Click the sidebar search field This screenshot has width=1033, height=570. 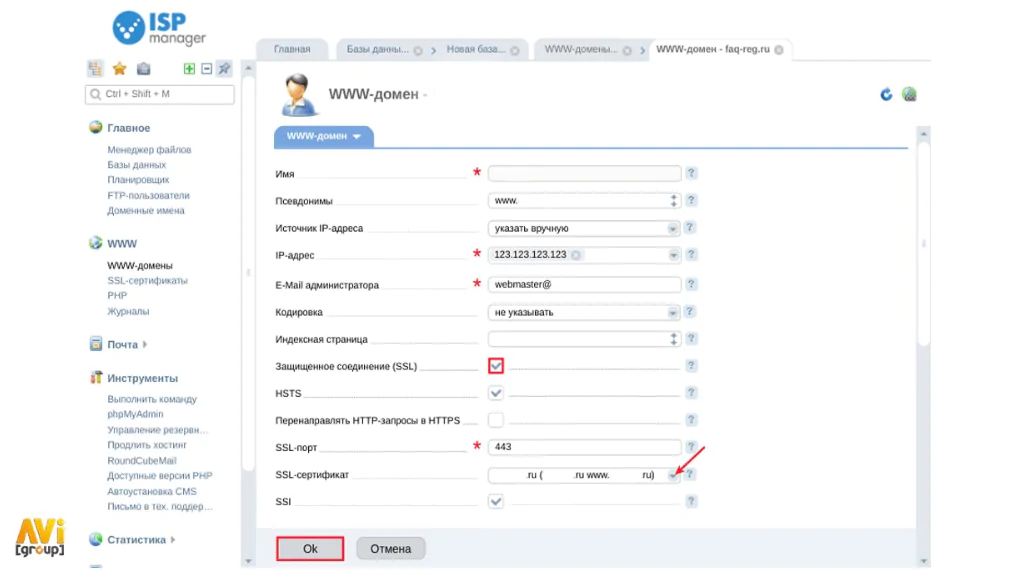(x=159, y=94)
